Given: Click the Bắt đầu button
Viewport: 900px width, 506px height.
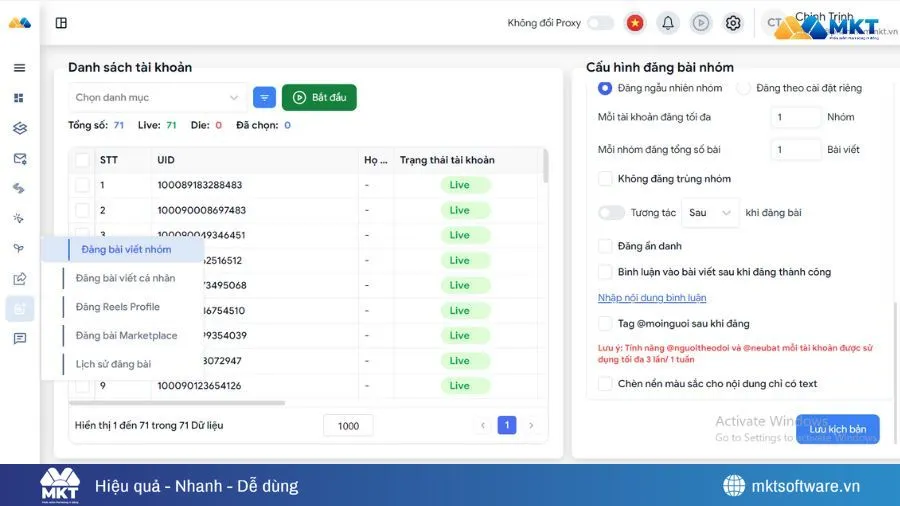Looking at the screenshot, I should click(319, 98).
